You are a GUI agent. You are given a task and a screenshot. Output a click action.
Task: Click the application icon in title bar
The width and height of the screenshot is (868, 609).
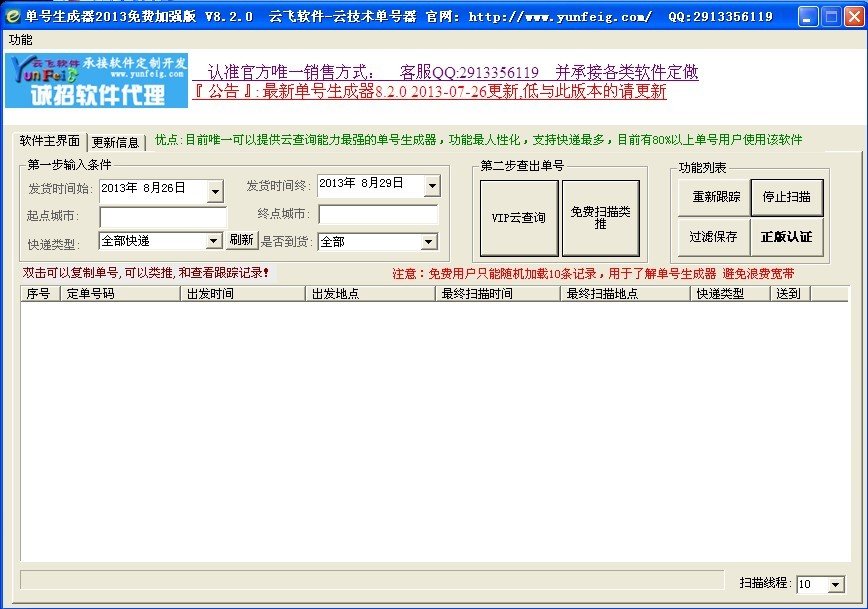12,16
